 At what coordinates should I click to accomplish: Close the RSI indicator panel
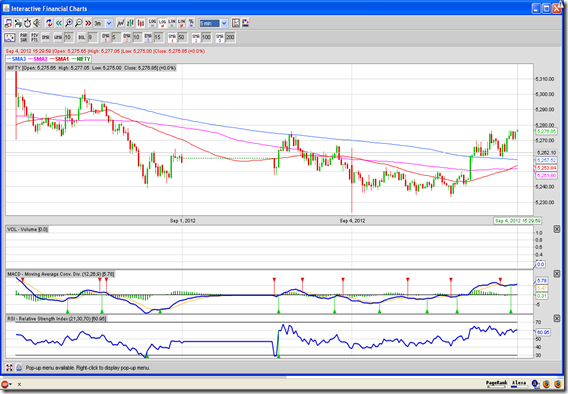click(557, 318)
